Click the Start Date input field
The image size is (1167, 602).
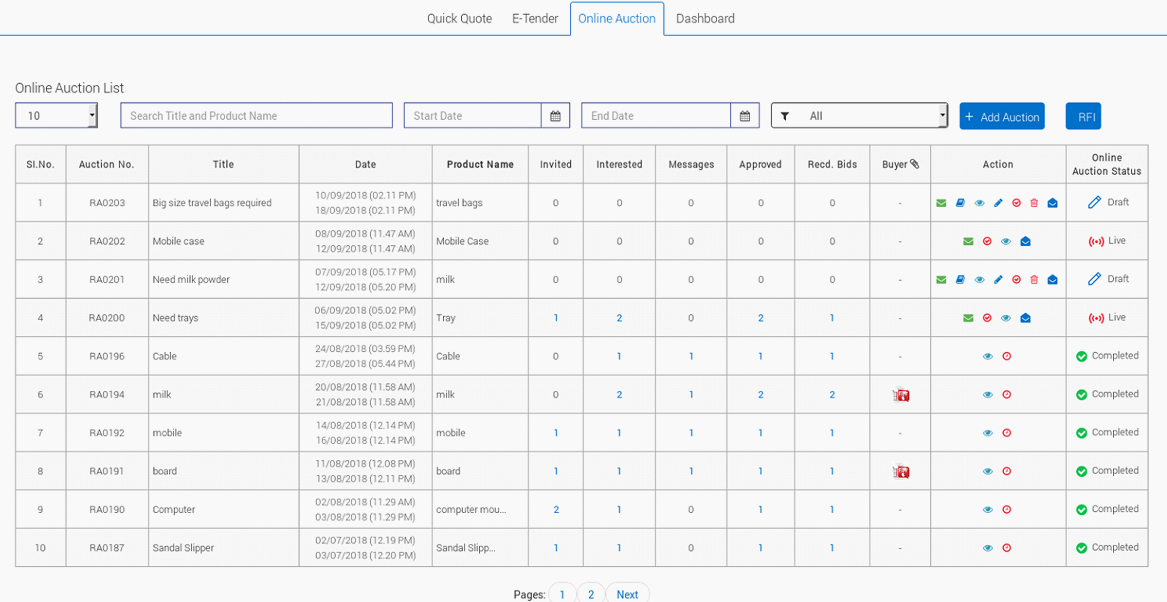tap(473, 116)
